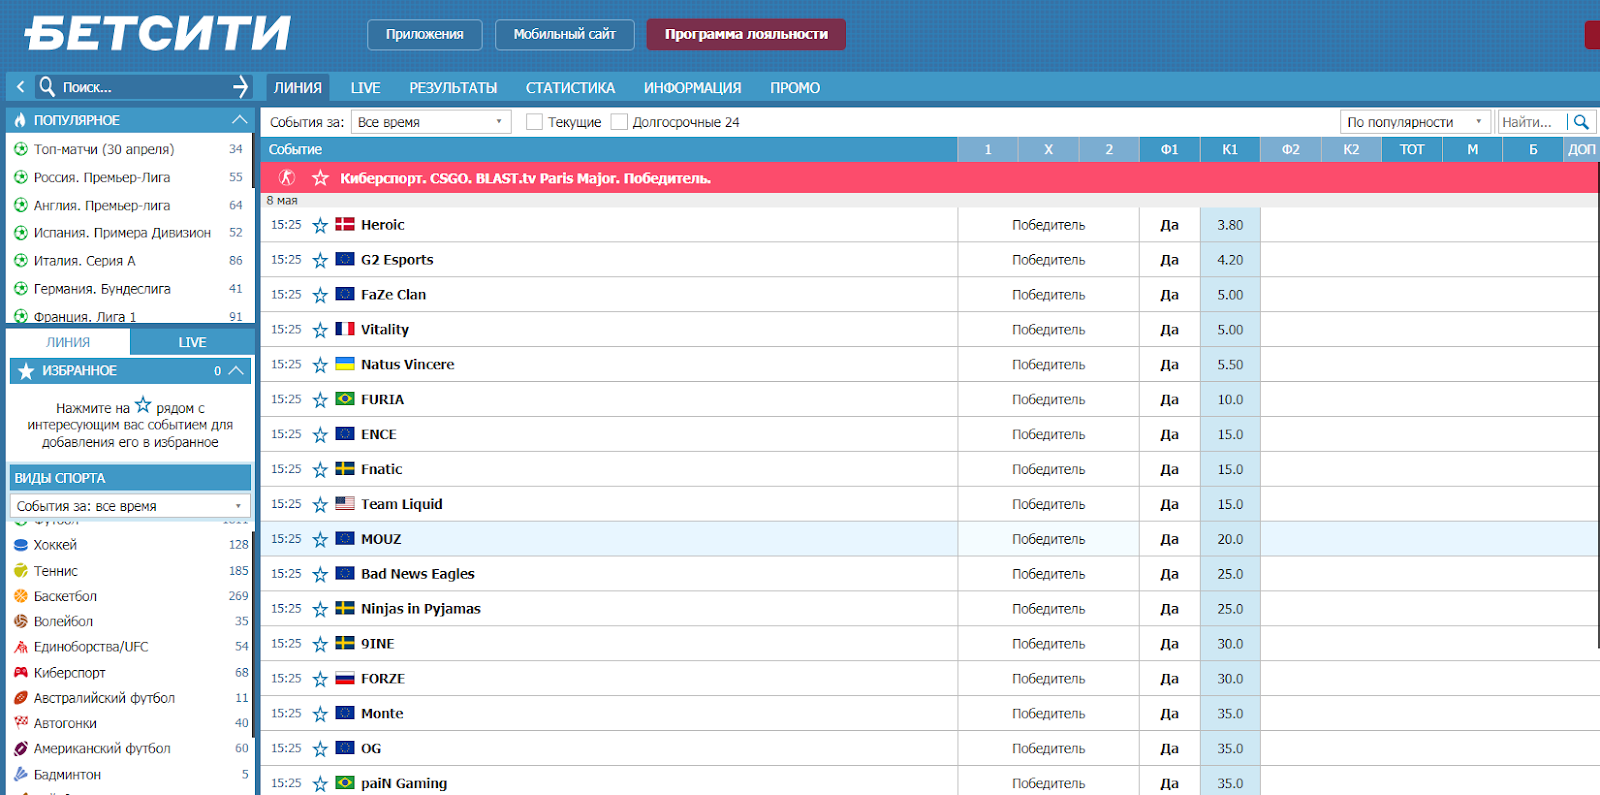
Task: Open Россия. Премьер-Лига link
Action: (x=102, y=177)
